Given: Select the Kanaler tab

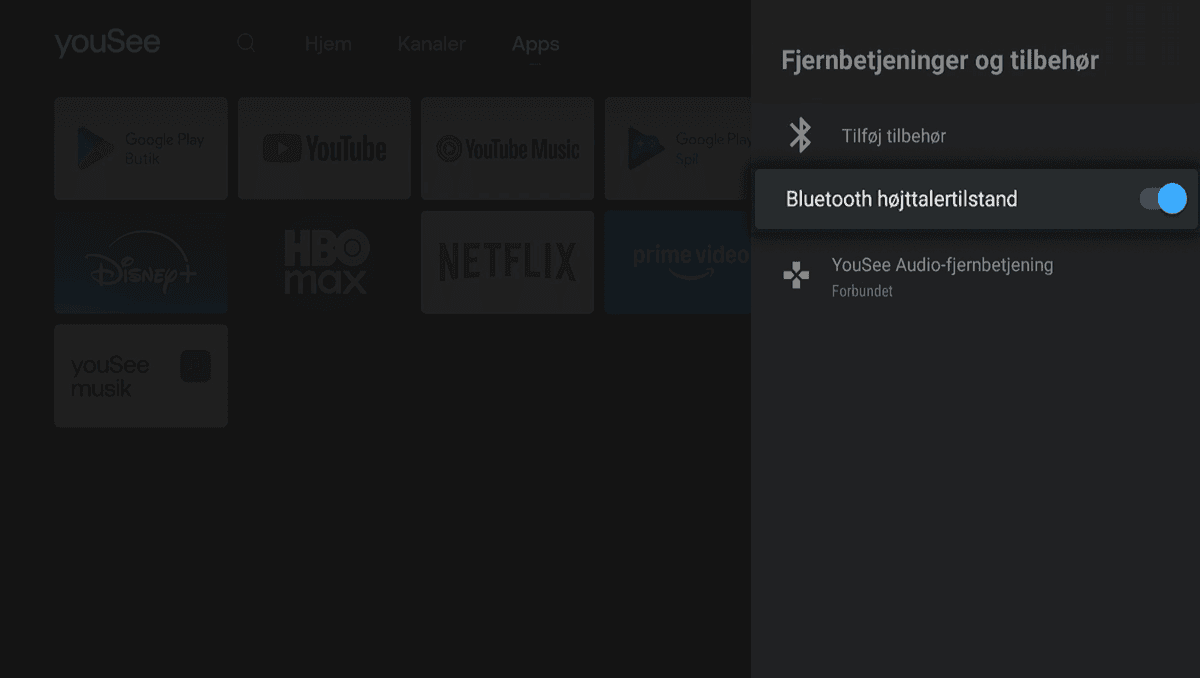Looking at the screenshot, I should (x=432, y=44).
